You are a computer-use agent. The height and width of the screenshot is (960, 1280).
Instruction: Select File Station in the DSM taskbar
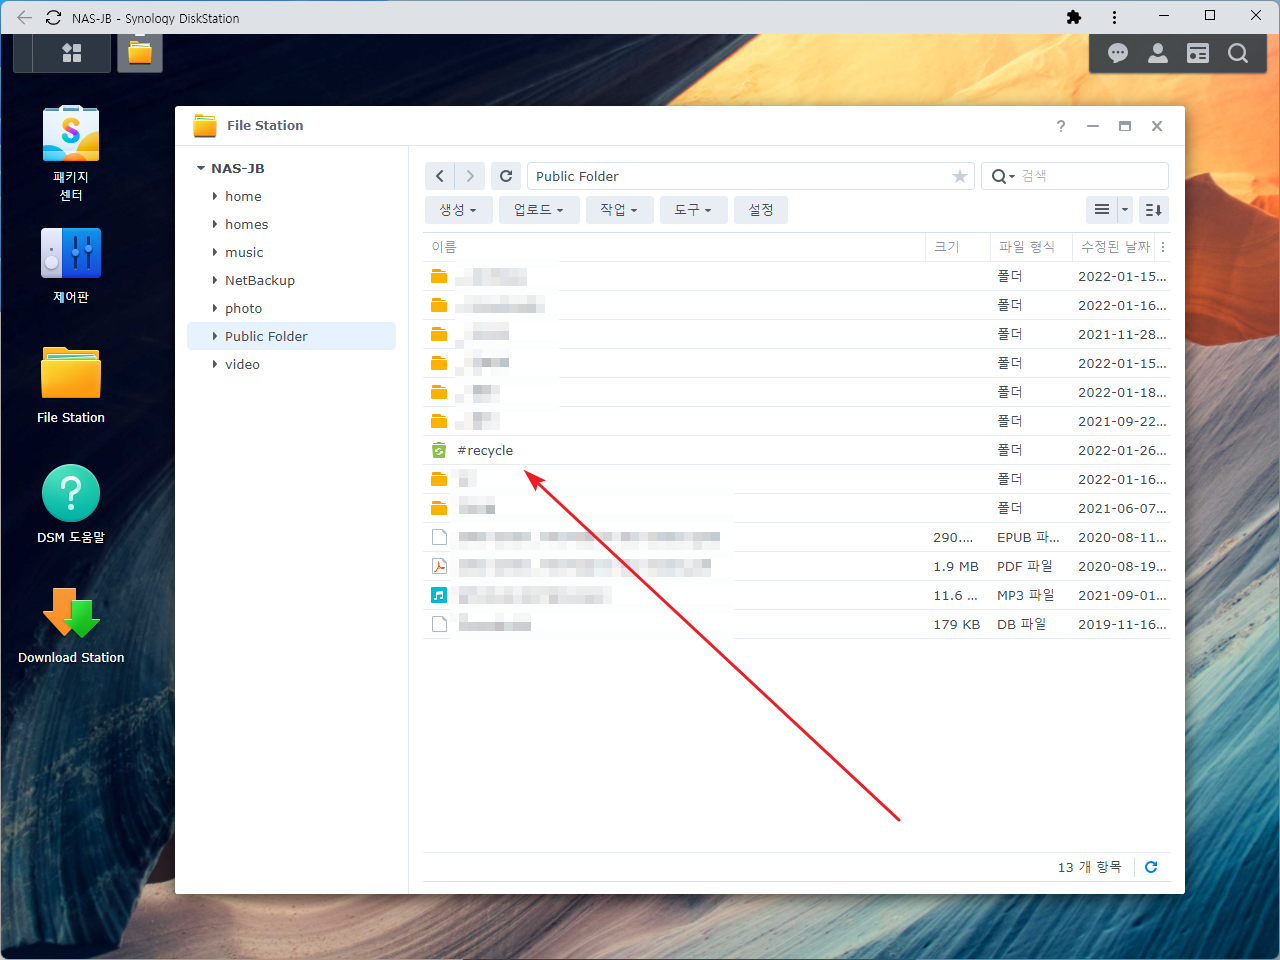click(140, 53)
